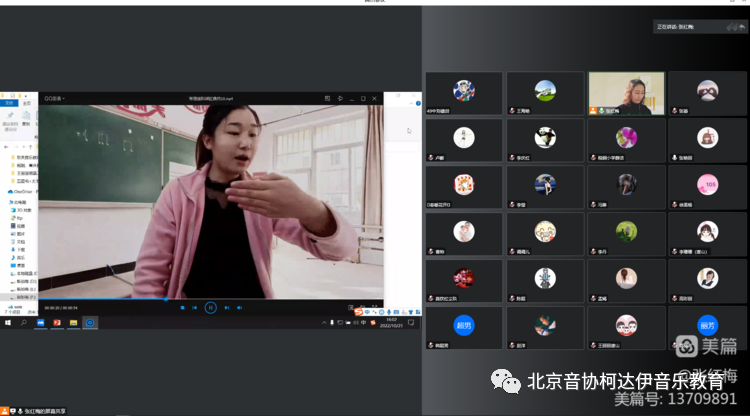Image resolution: width=750 pixels, height=416 pixels.
Task: Collapse the Explorer ribbon chevron
Action: [411, 103]
